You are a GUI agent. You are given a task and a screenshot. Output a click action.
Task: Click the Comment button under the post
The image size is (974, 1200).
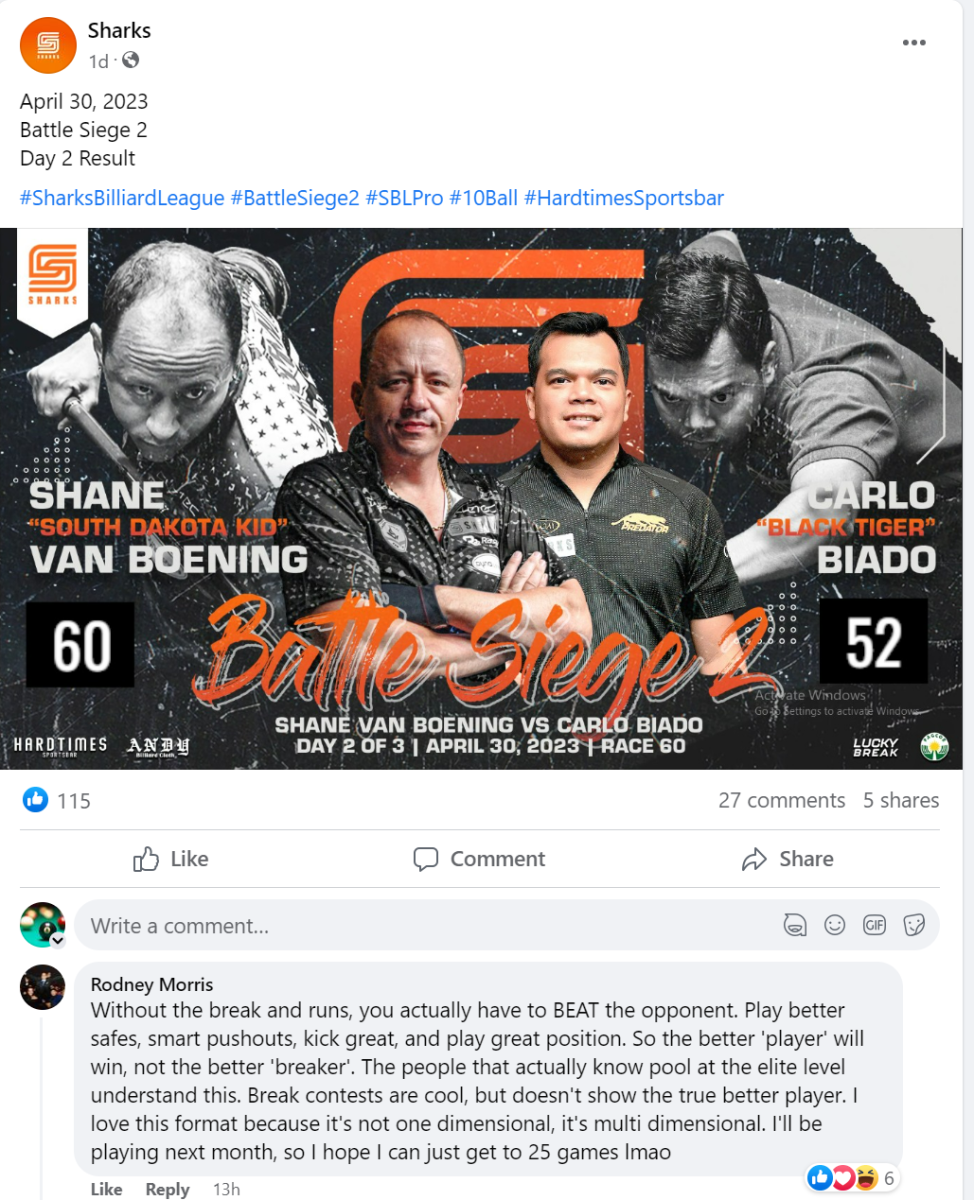(479, 859)
